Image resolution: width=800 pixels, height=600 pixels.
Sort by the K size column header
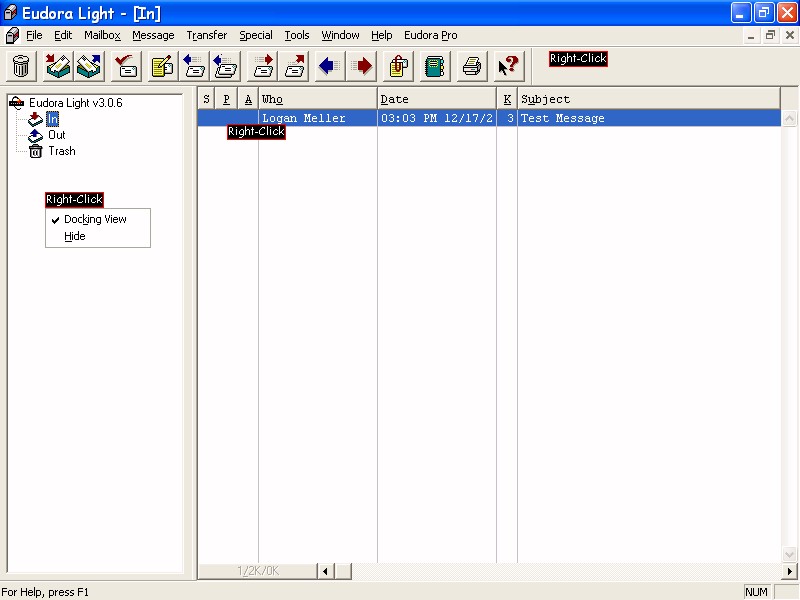[507, 98]
